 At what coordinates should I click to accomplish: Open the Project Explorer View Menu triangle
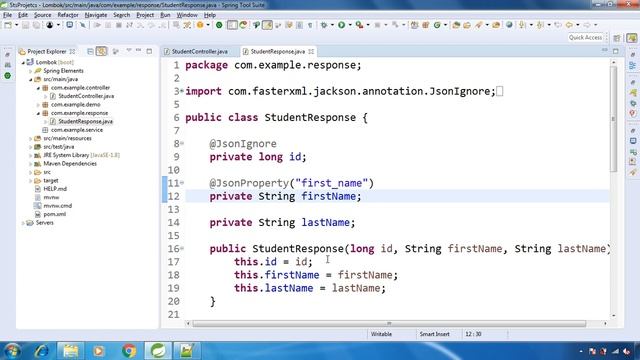(x=129, y=51)
